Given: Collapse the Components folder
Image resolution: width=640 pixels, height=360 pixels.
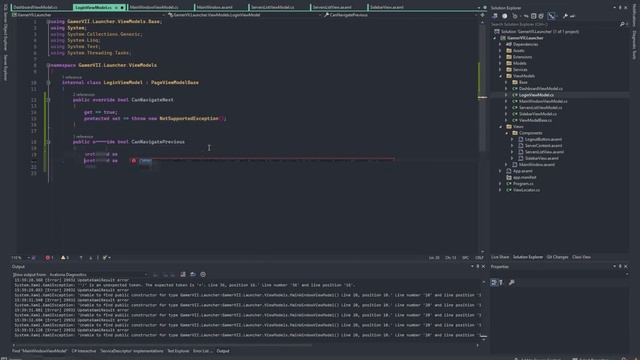Looking at the screenshot, I should pos(507,133).
